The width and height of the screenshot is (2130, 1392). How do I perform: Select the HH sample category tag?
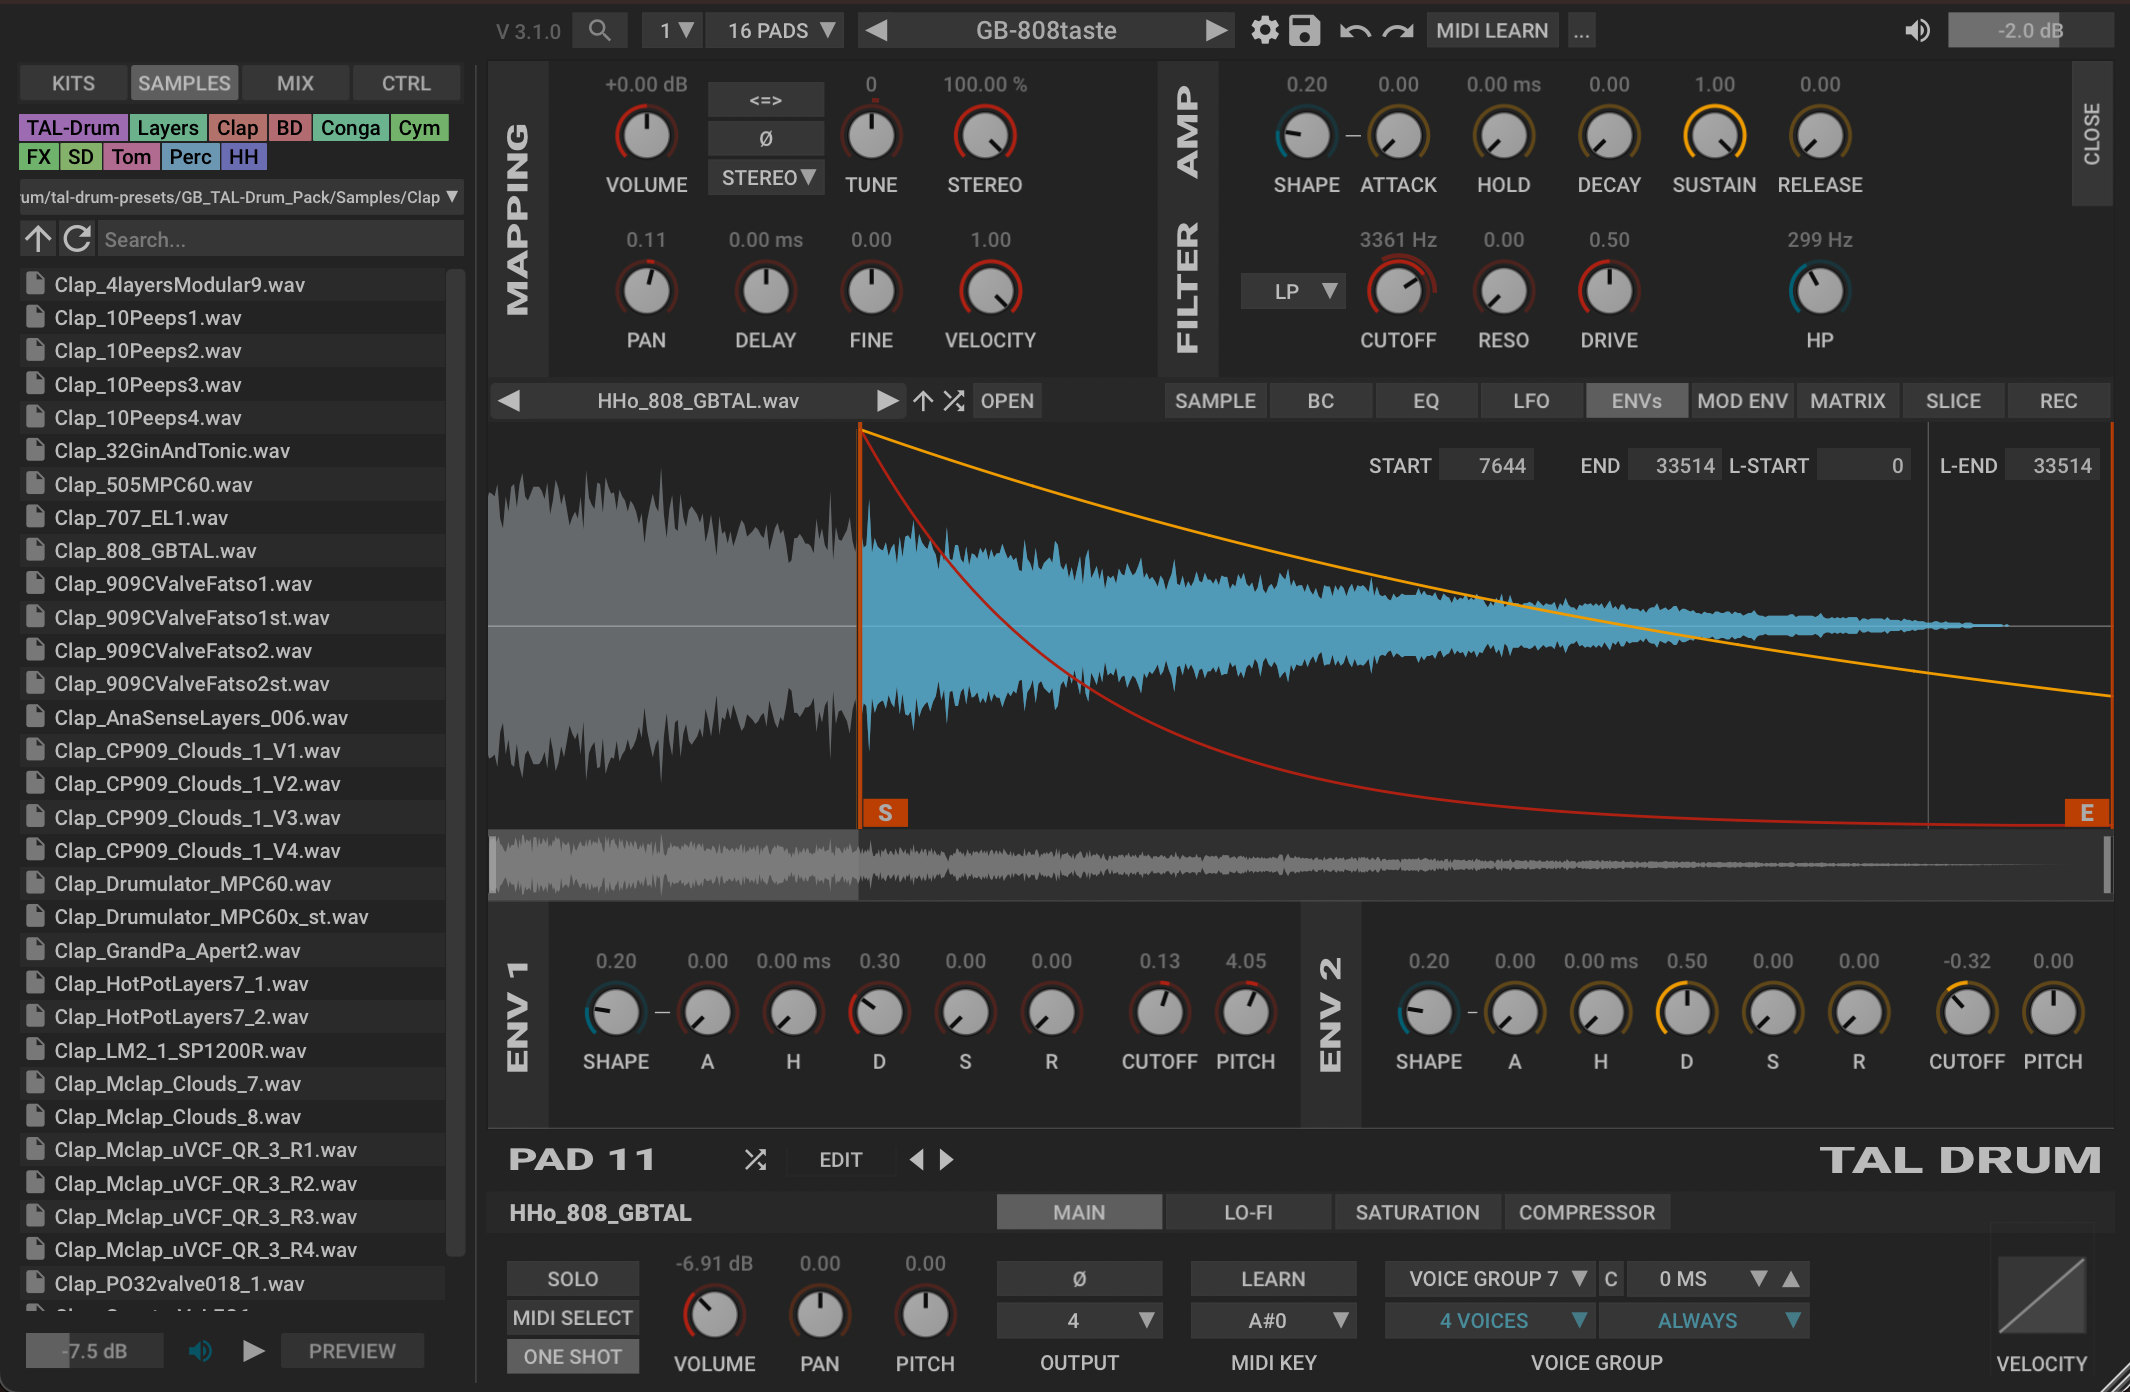coord(243,157)
